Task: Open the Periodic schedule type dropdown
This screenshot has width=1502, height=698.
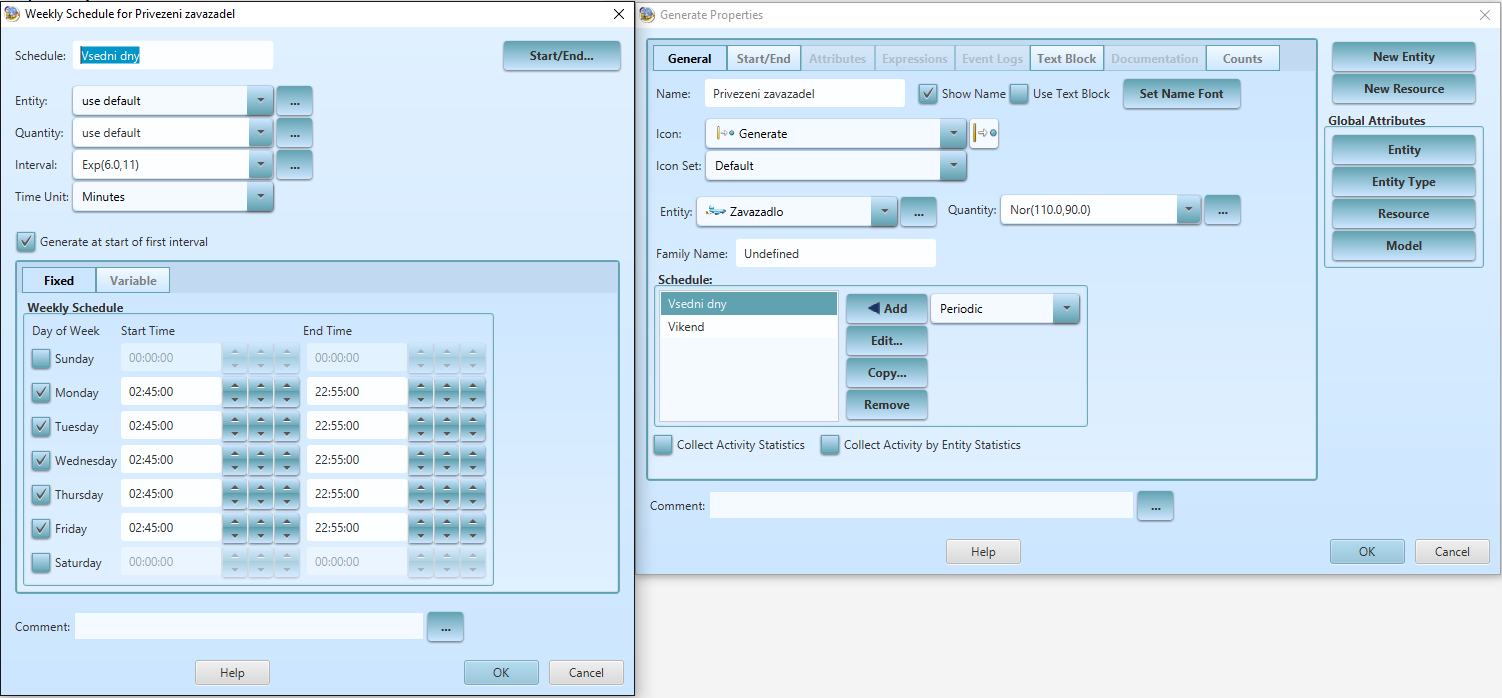Action: point(1066,309)
